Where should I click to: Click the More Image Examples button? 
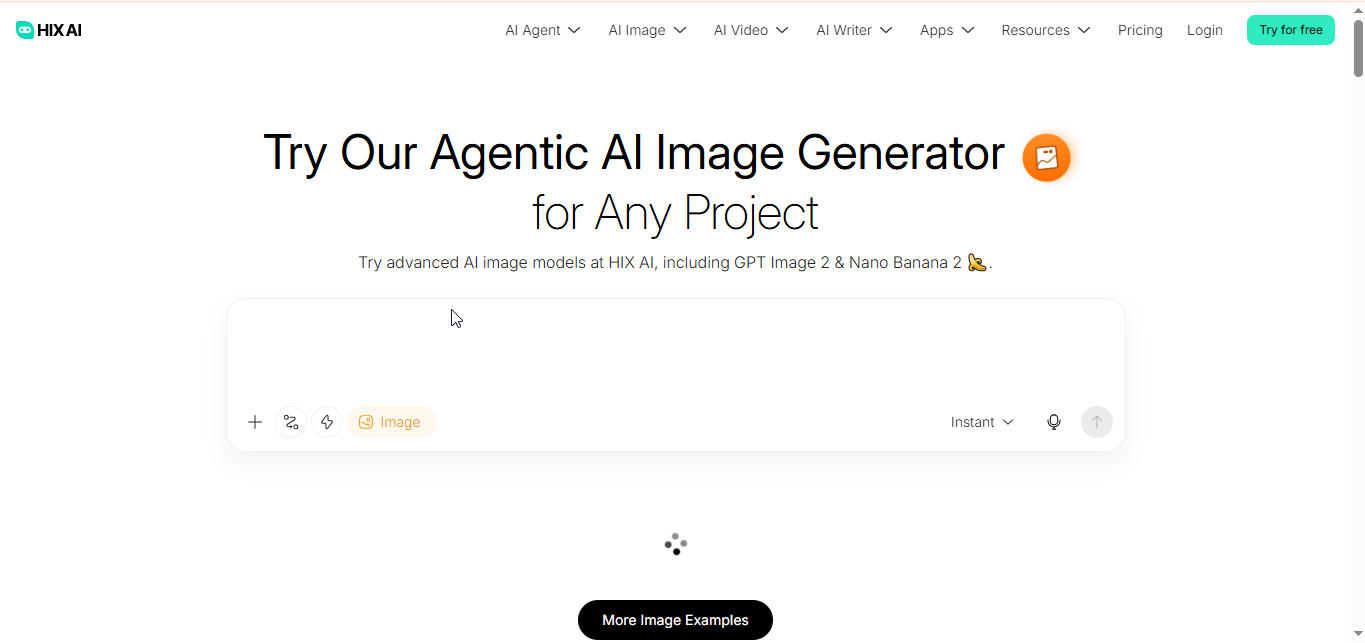(675, 620)
